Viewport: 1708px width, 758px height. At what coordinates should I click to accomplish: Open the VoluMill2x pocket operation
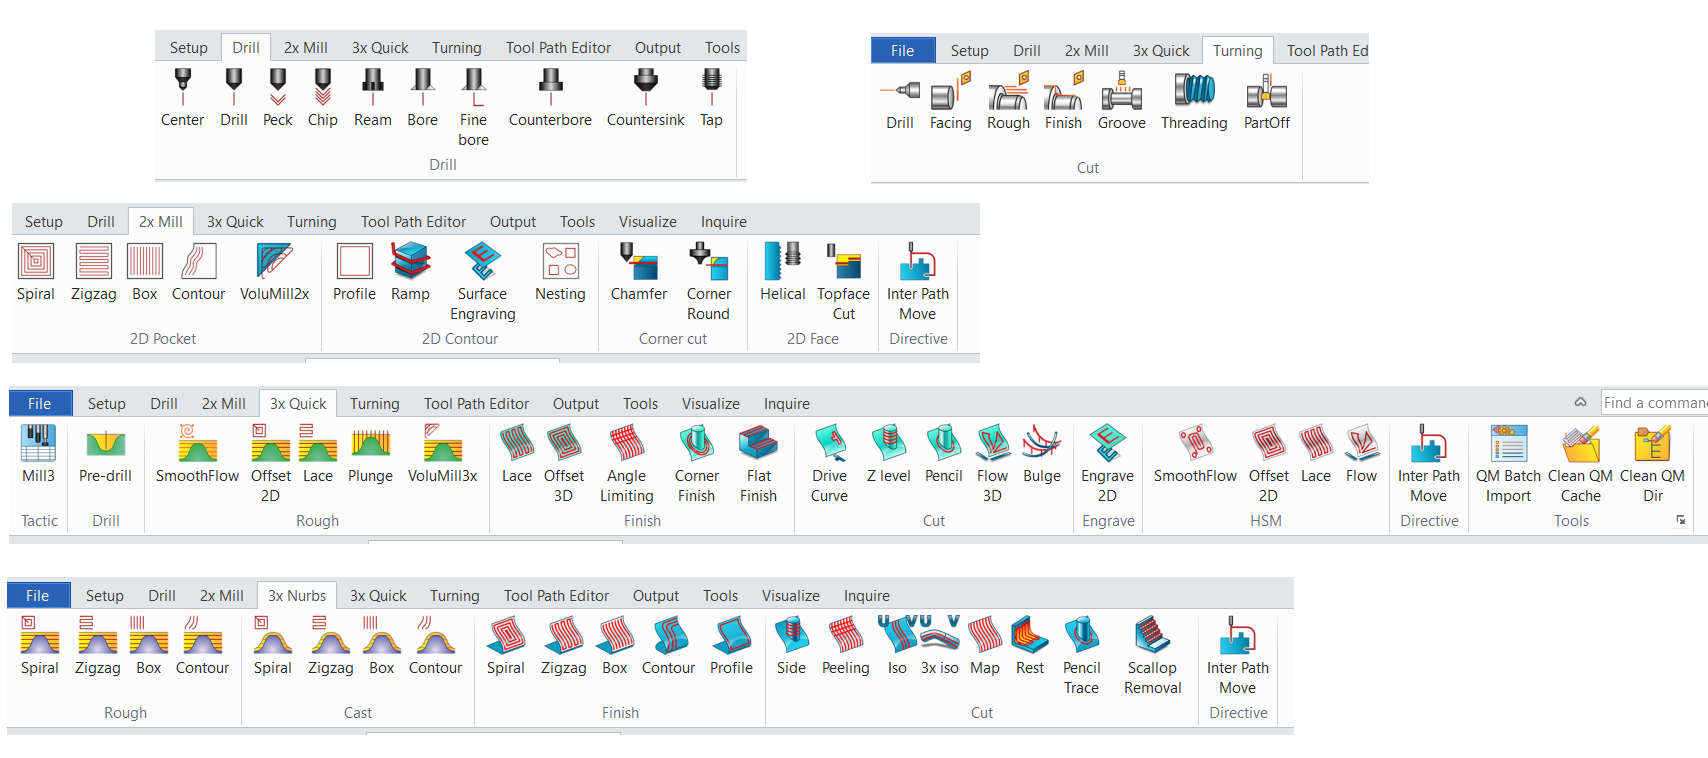pyautogui.click(x=274, y=272)
